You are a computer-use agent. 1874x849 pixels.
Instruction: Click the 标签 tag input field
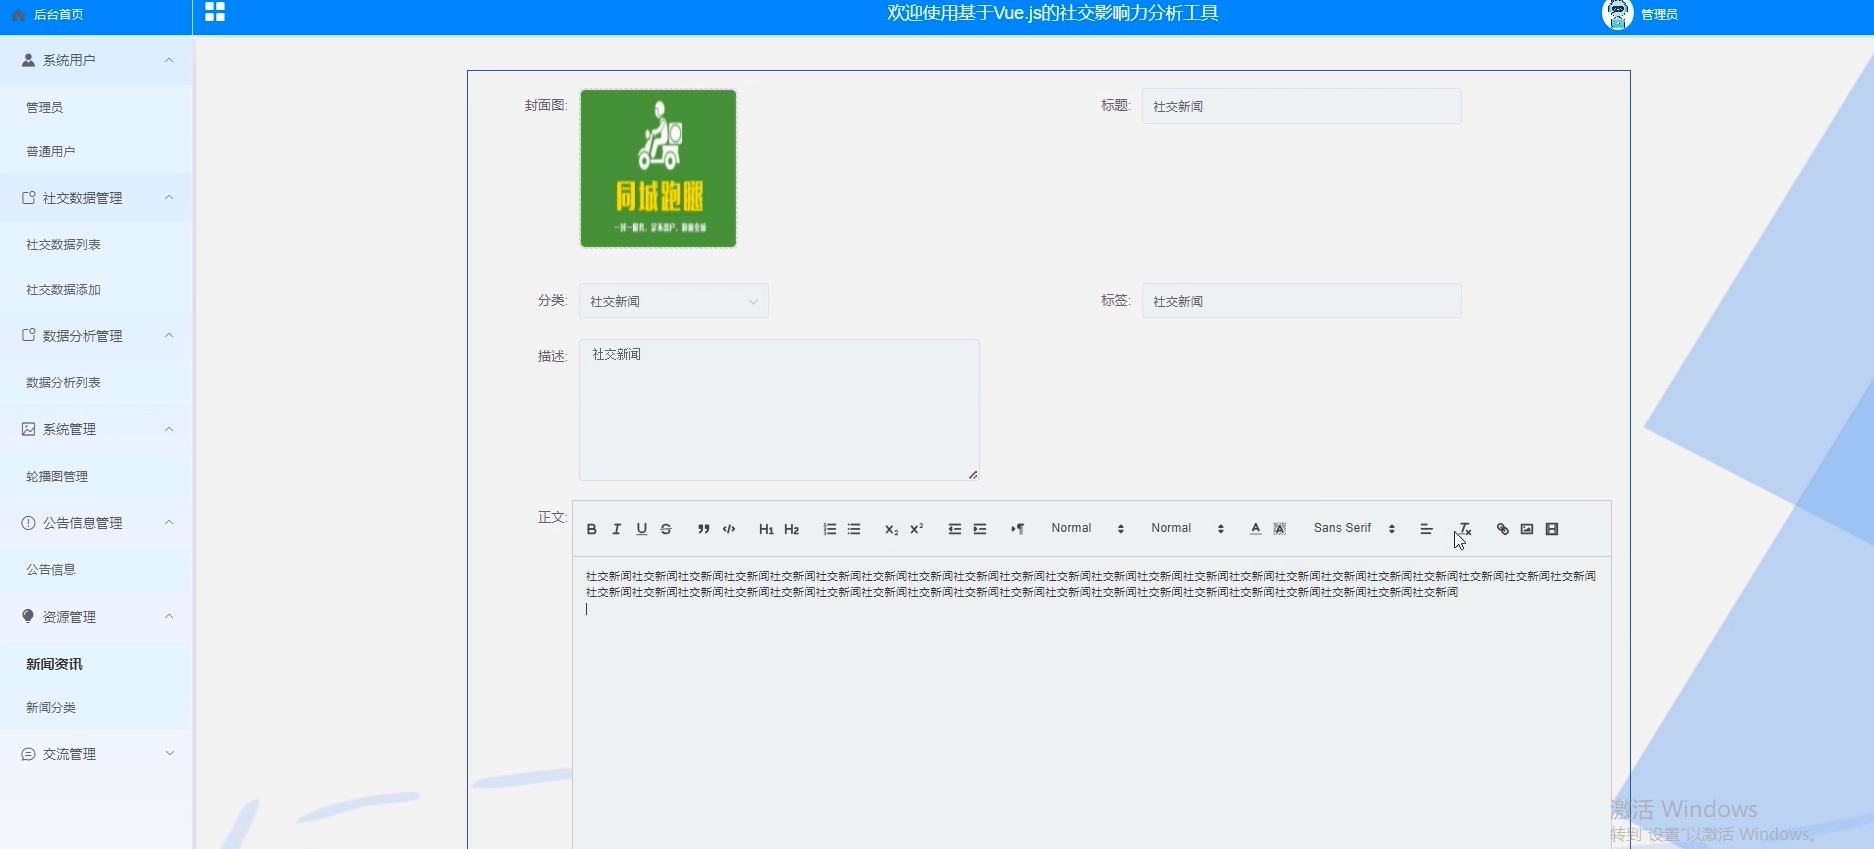pyautogui.click(x=1301, y=301)
